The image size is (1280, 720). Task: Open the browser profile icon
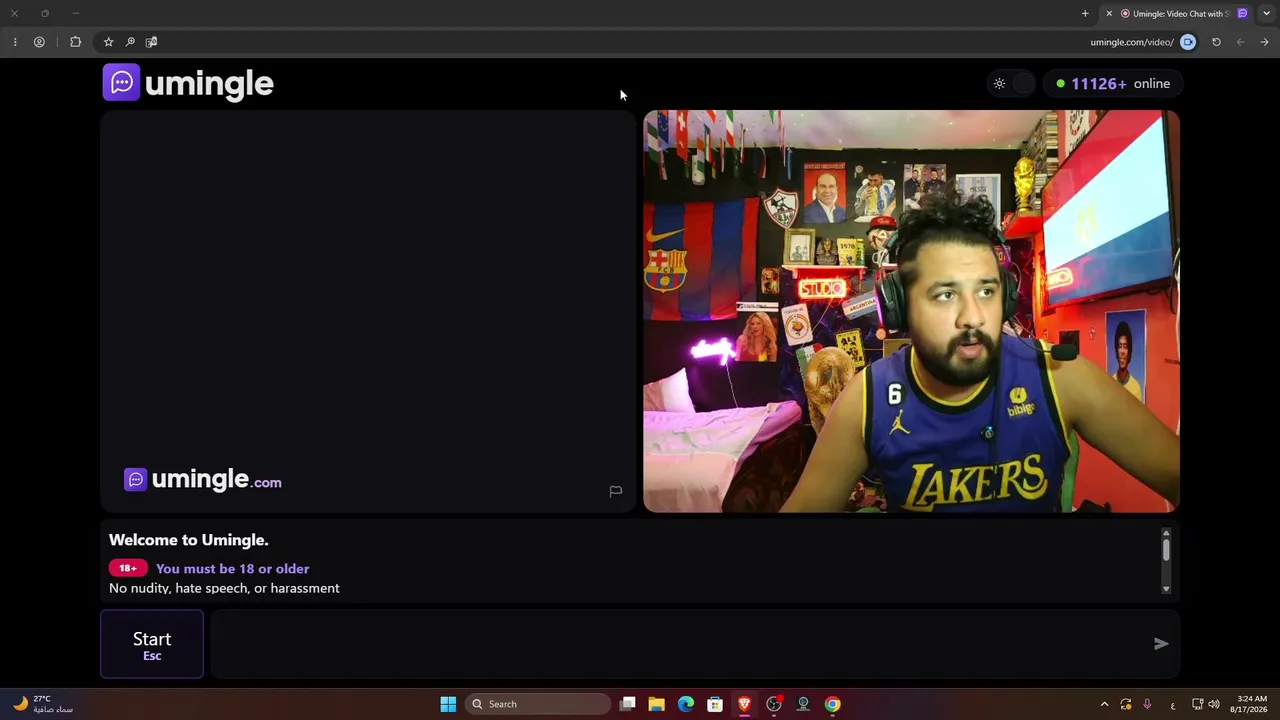(x=39, y=42)
